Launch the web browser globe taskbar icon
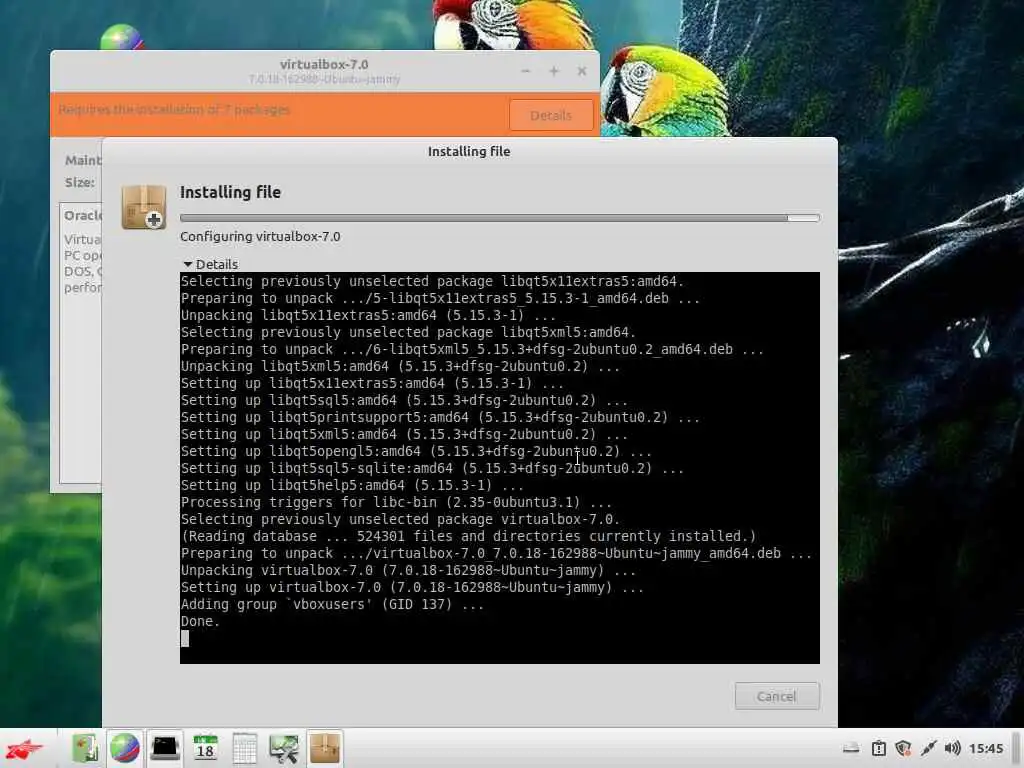Image resolution: width=1024 pixels, height=768 pixels. 124,748
